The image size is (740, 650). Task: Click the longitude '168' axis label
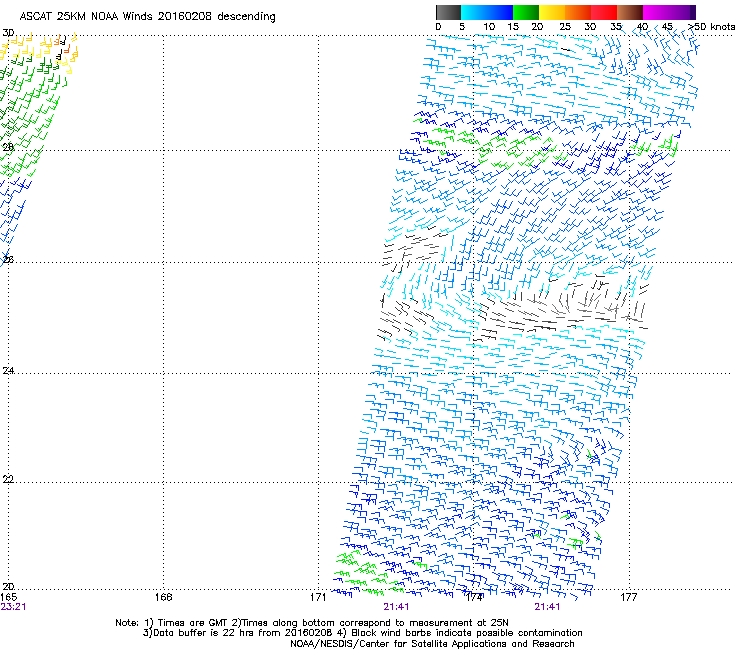point(164,597)
